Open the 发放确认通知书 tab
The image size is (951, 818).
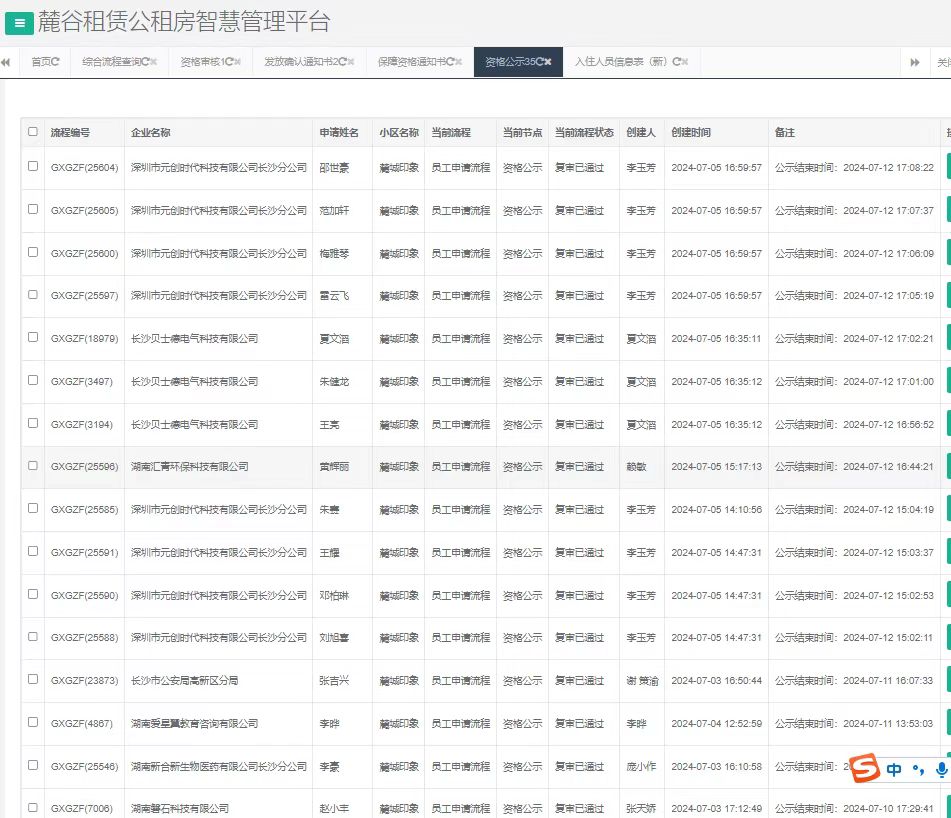(302, 62)
